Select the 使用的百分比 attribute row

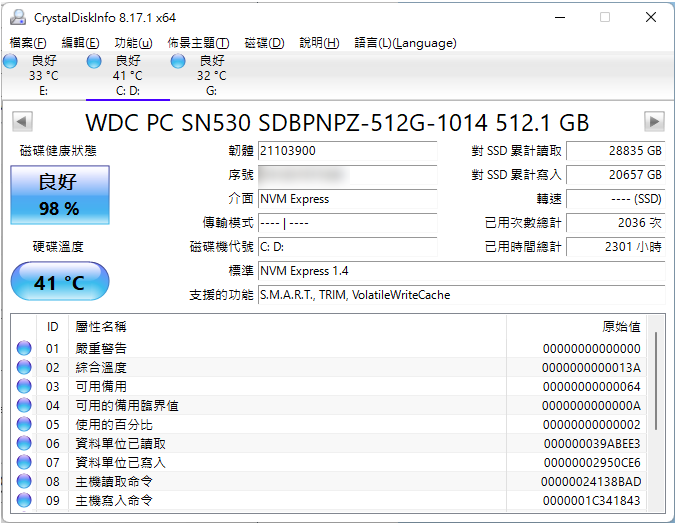329,424
